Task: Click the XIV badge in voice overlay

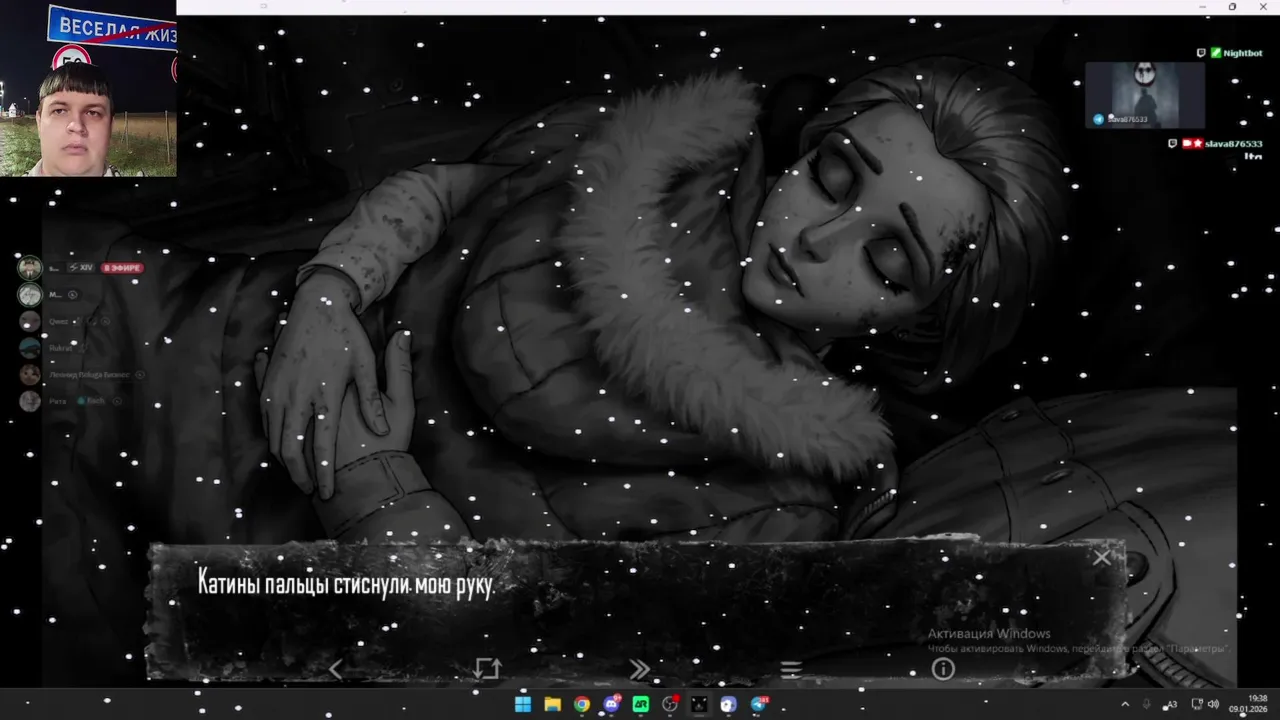Action: tap(80, 268)
